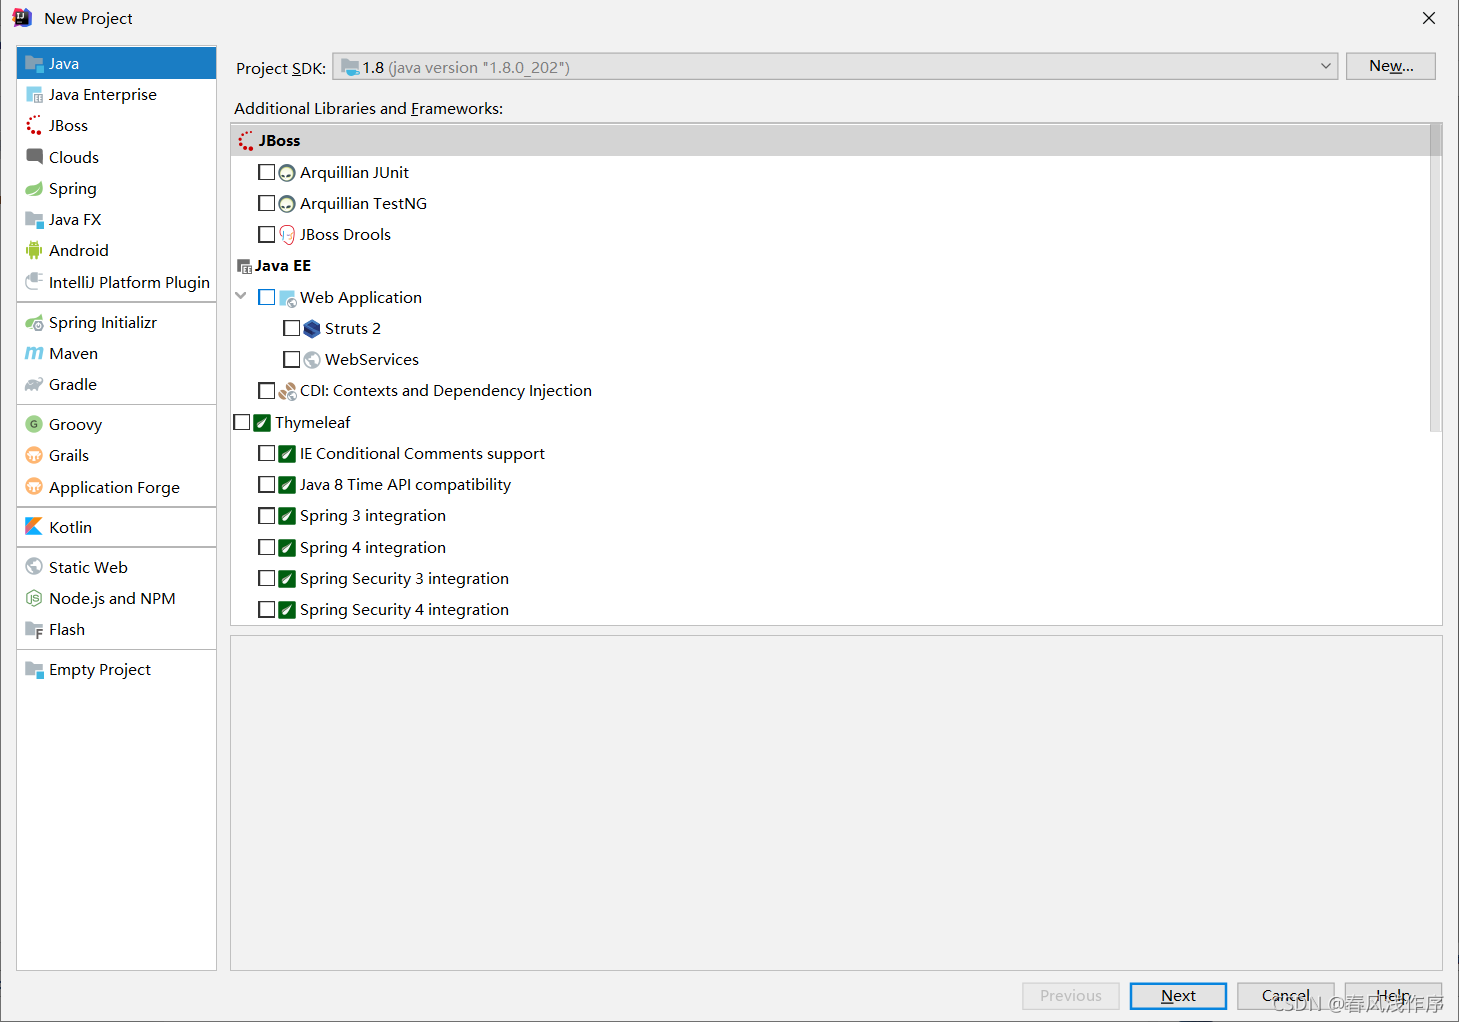Click the Java FX folder icon
Image resolution: width=1459 pixels, height=1022 pixels.
point(34,220)
